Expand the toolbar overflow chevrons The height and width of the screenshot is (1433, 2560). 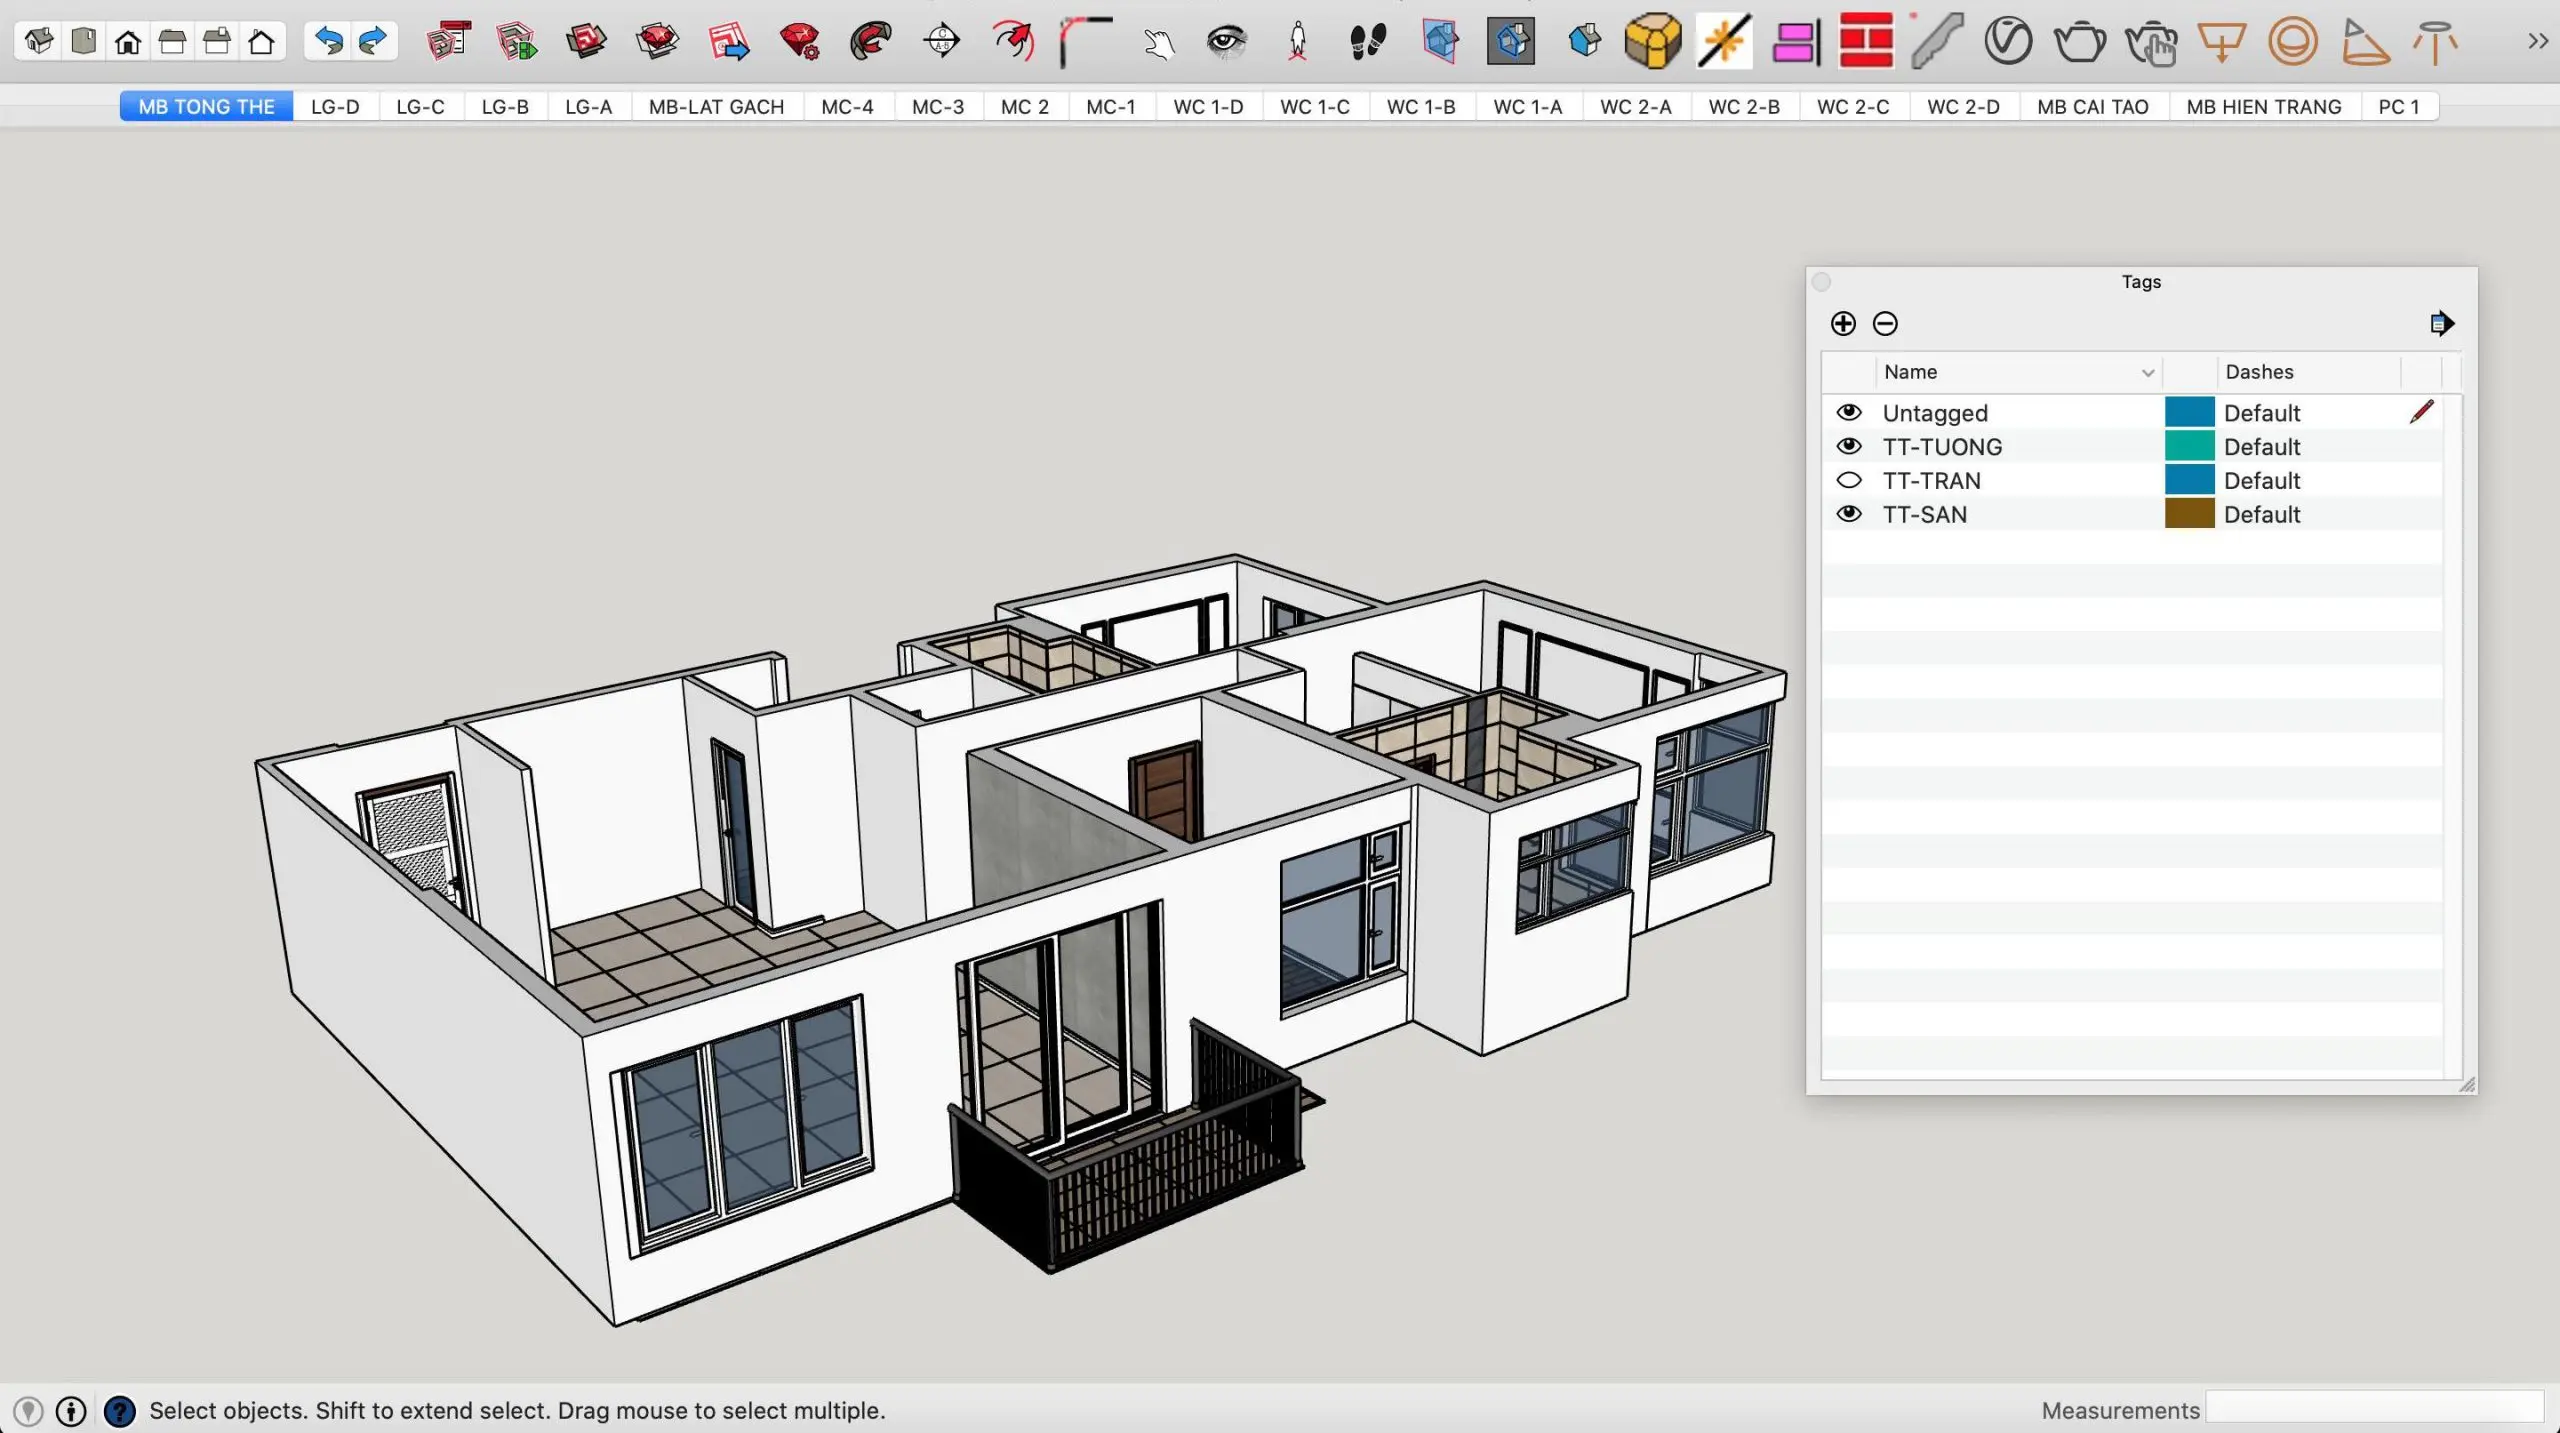tap(2537, 41)
